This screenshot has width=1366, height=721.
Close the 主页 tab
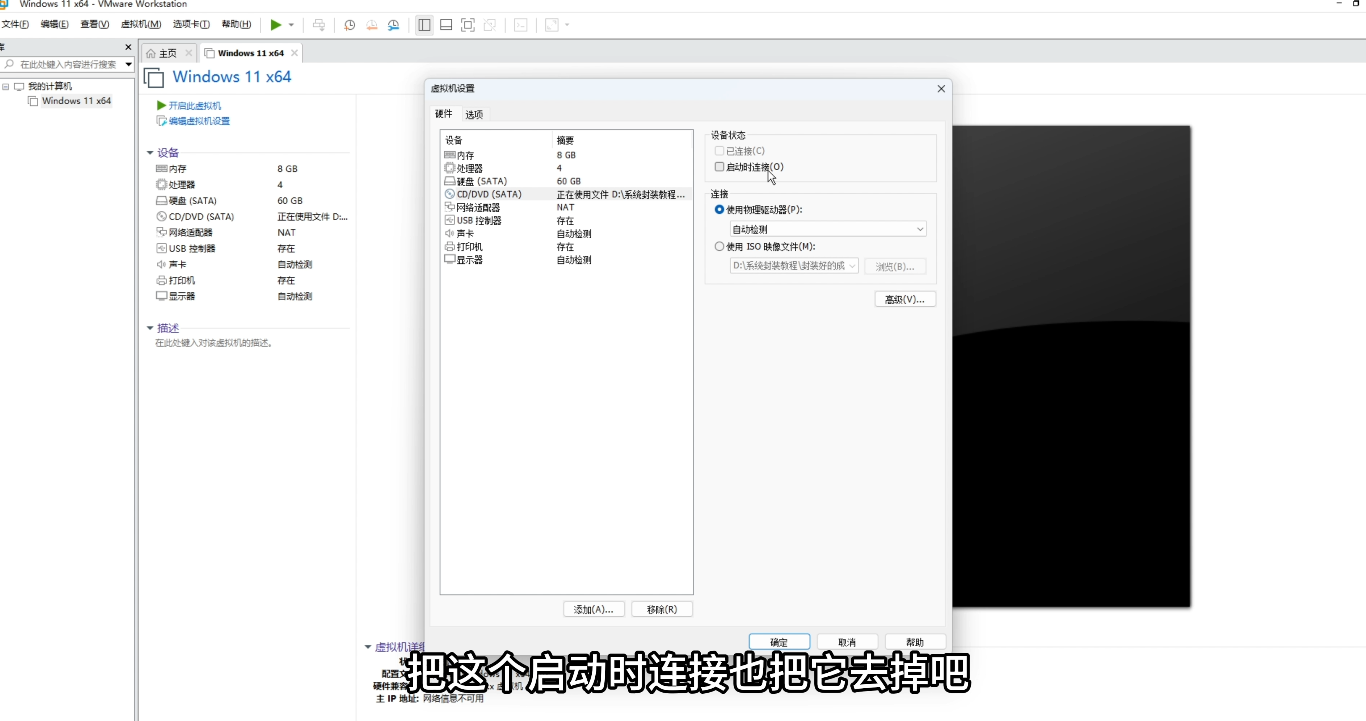[189, 53]
